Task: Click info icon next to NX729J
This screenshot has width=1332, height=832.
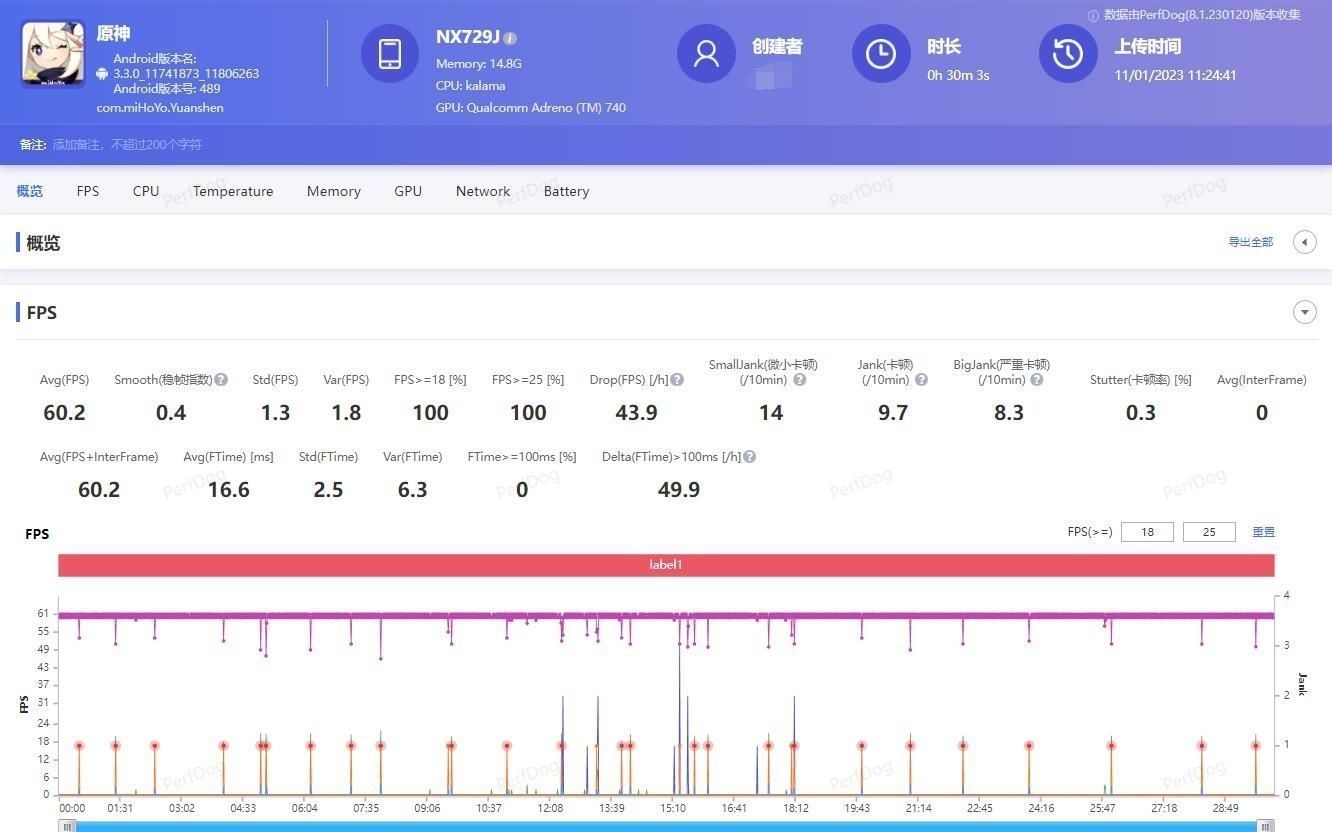Action: [x=510, y=38]
